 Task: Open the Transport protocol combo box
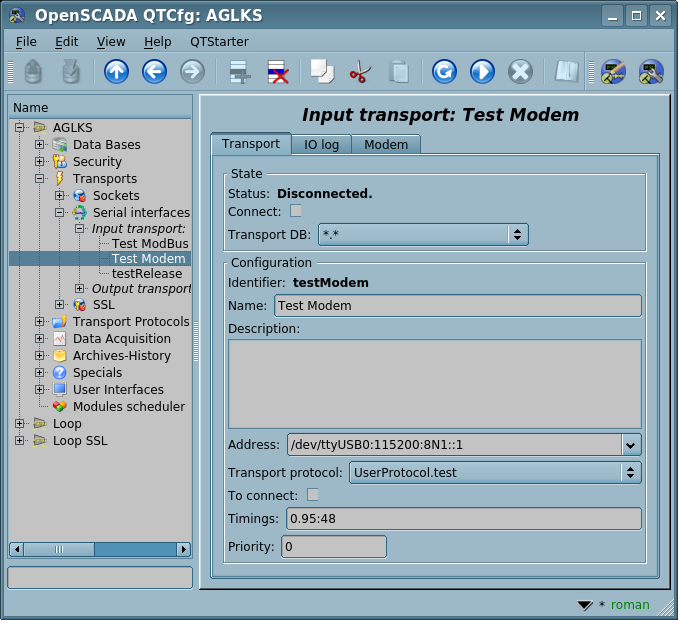[x=495, y=473]
